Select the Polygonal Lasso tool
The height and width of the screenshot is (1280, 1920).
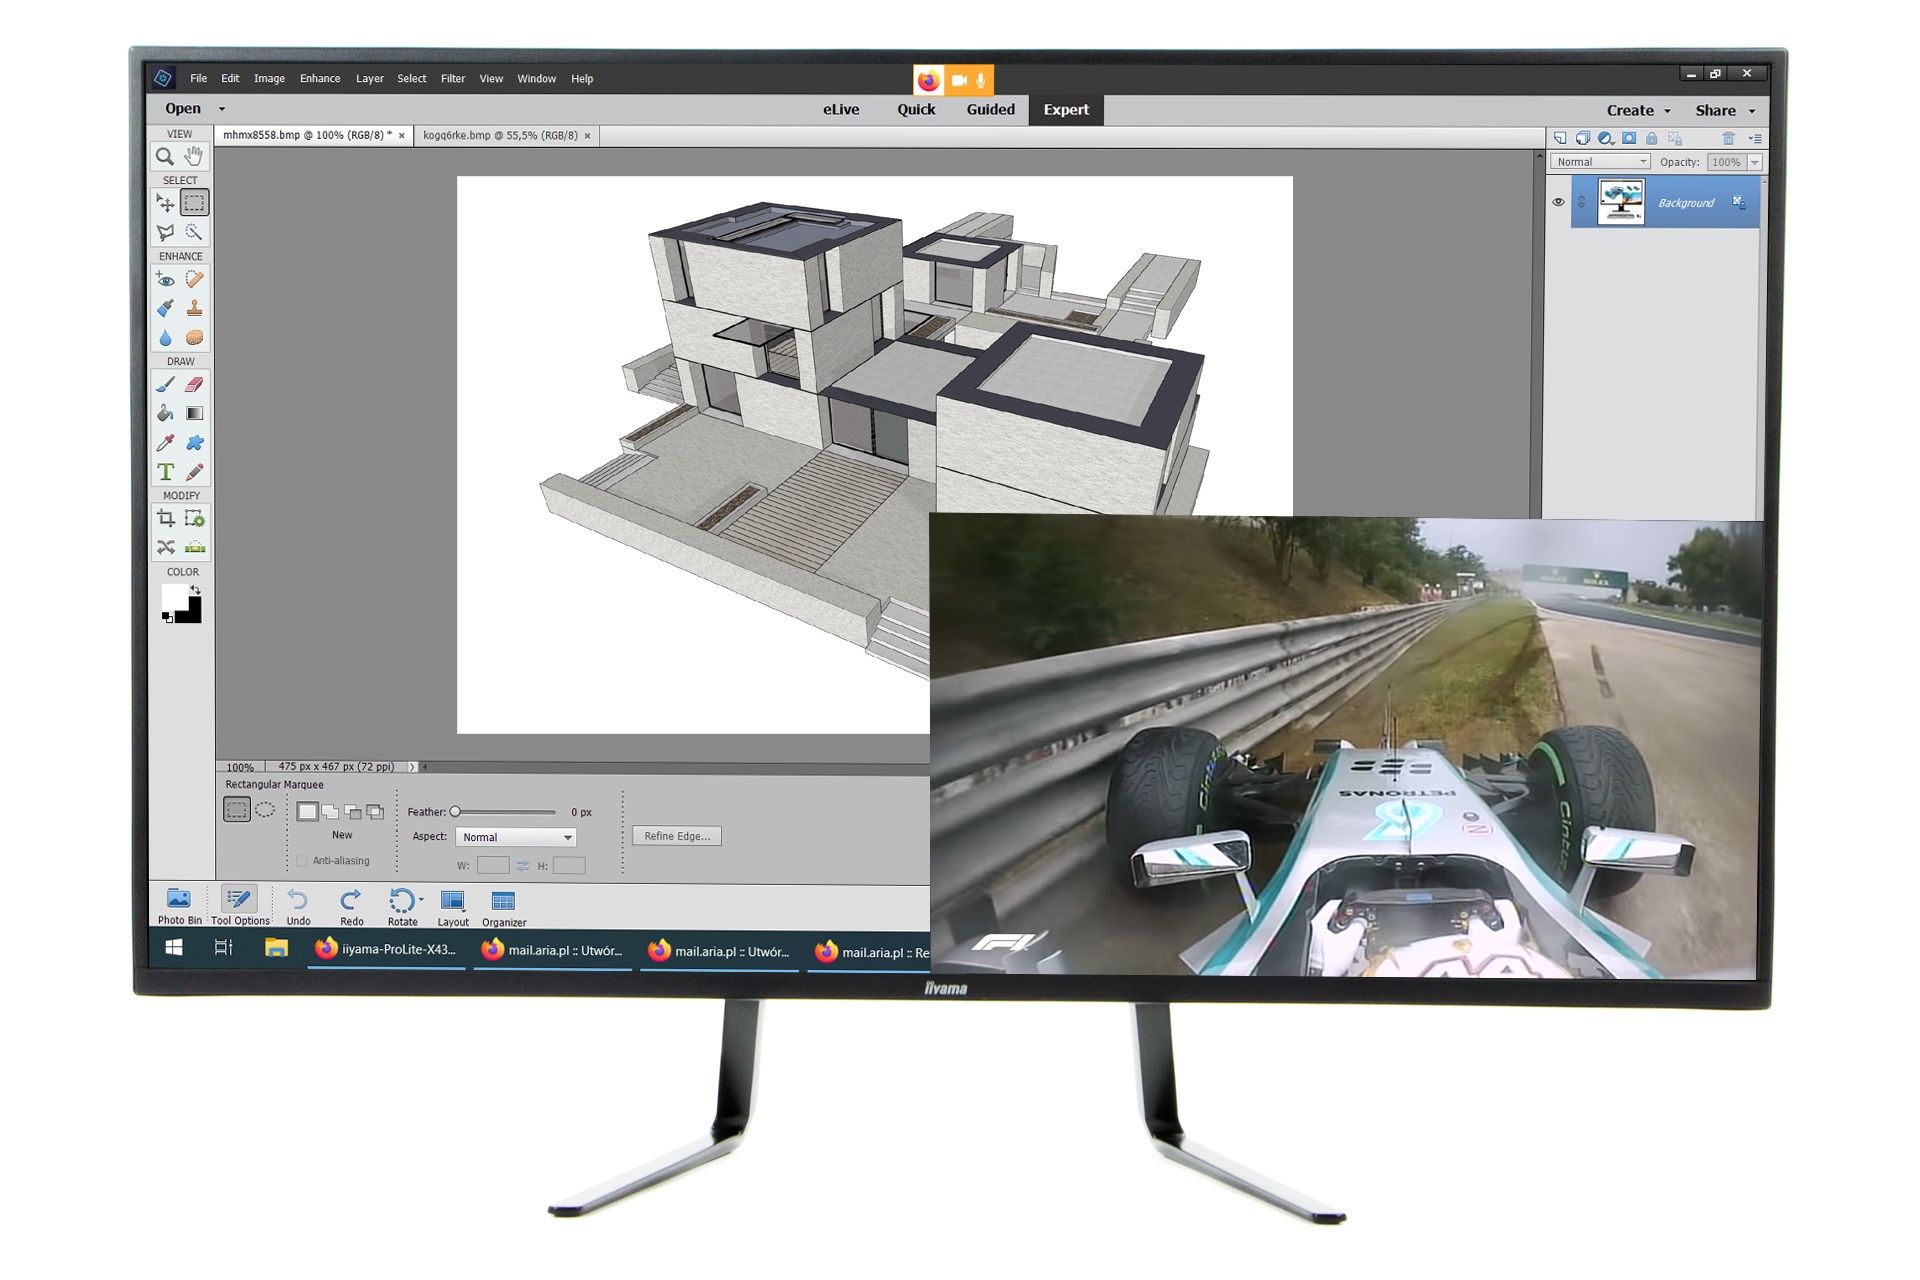click(x=165, y=232)
